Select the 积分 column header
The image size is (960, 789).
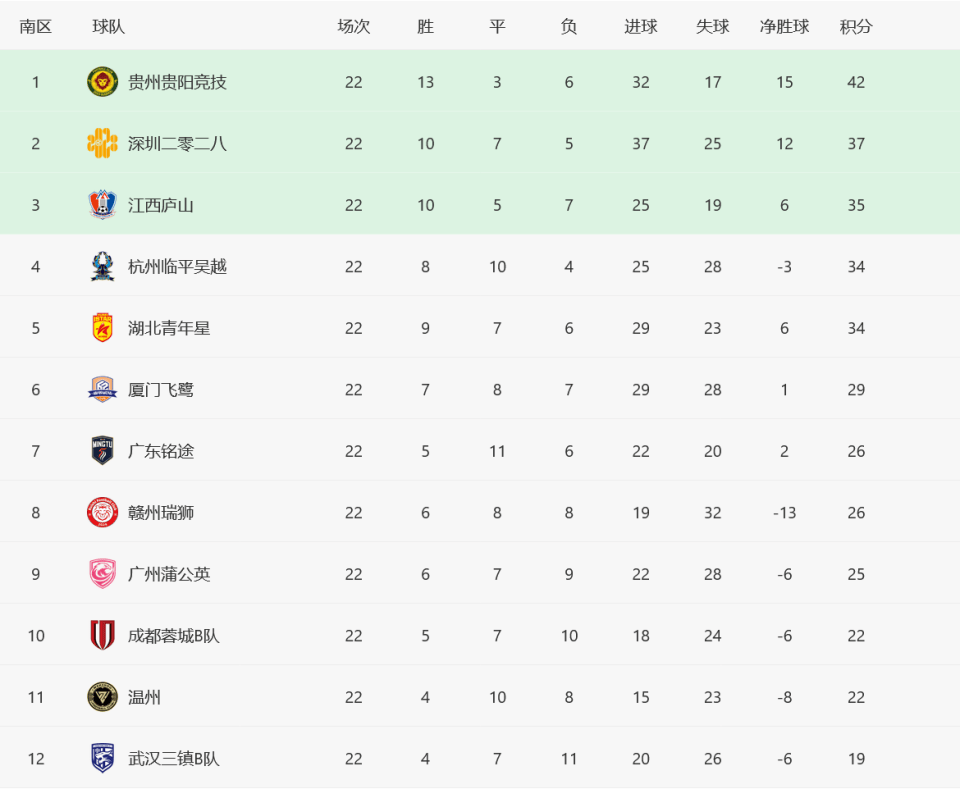tap(856, 26)
